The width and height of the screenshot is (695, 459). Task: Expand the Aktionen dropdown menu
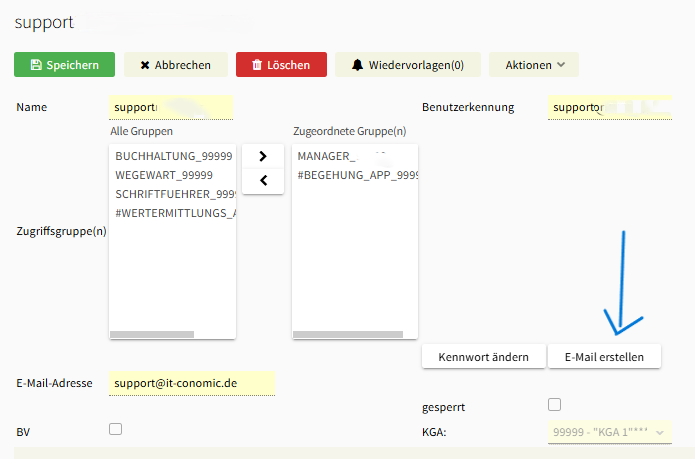coord(534,65)
